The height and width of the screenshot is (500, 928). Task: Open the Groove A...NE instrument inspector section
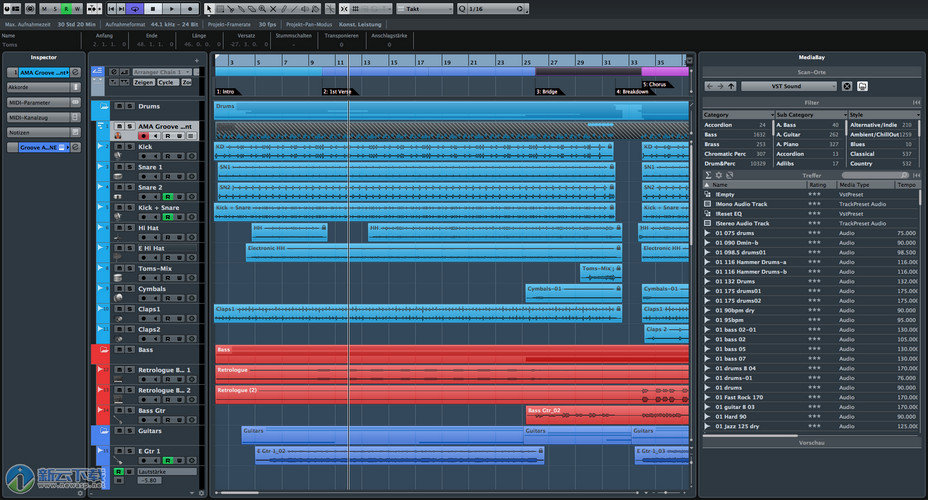point(44,147)
